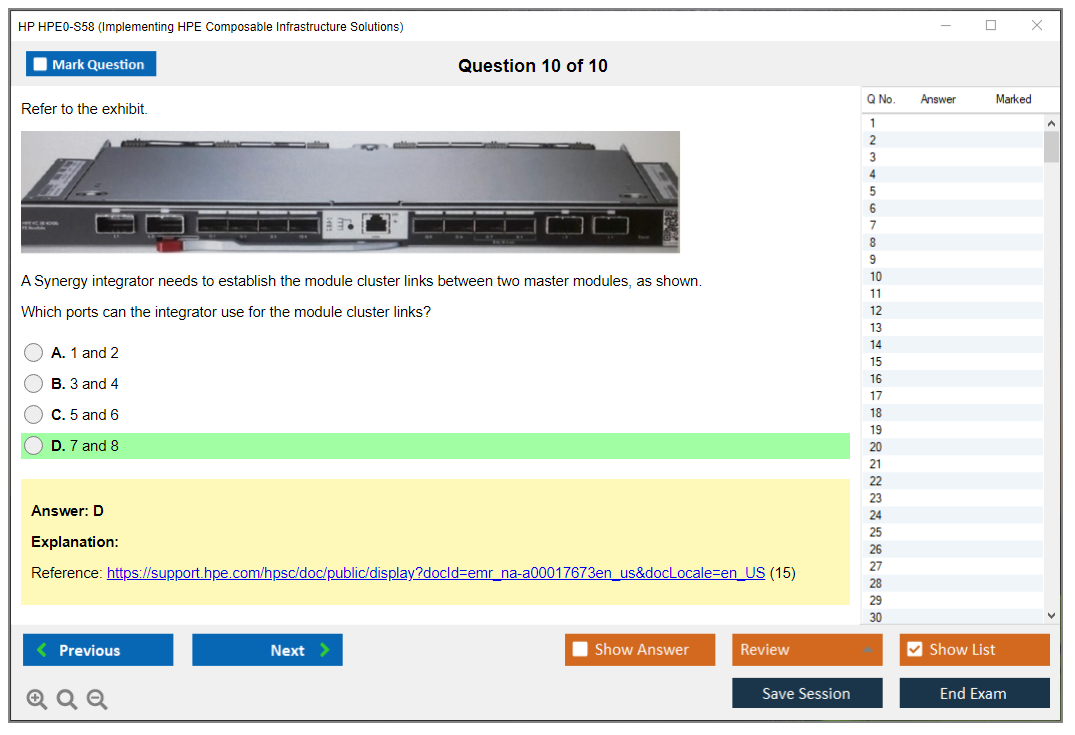The image size is (1075, 735).
Task: Go to the Previous question
Action: [x=98, y=650]
